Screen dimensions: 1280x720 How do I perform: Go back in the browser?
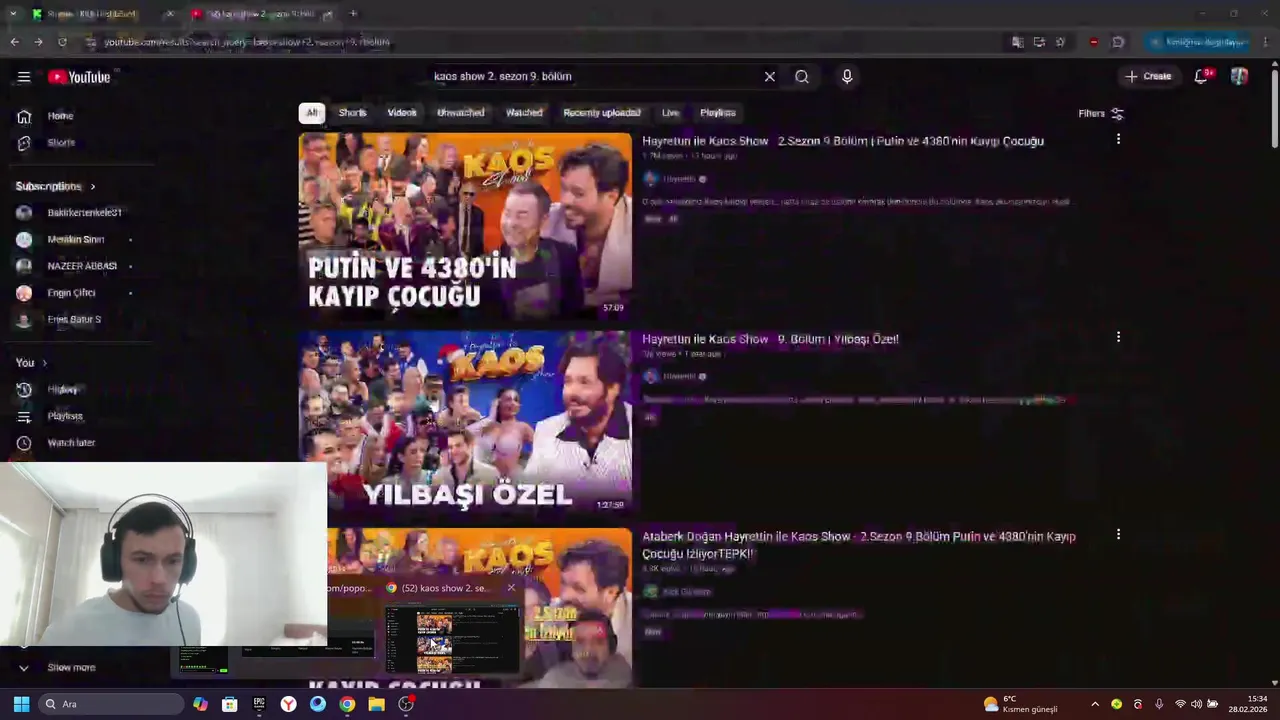click(x=14, y=42)
